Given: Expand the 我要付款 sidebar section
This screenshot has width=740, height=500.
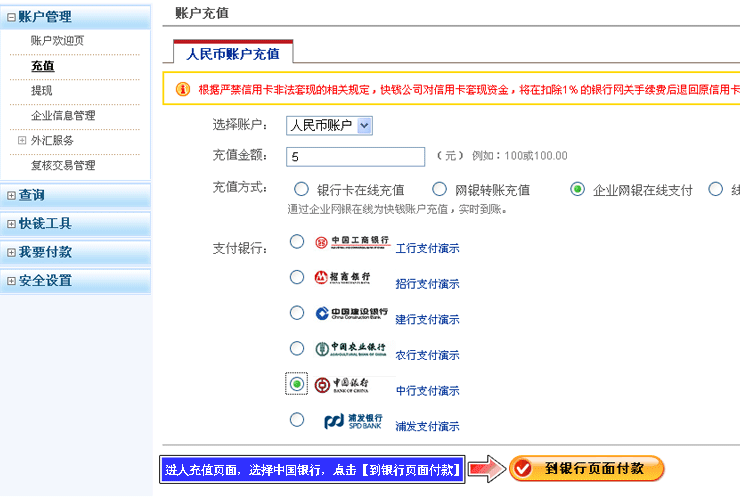Looking at the screenshot, I should pyautogui.click(x=11, y=253).
